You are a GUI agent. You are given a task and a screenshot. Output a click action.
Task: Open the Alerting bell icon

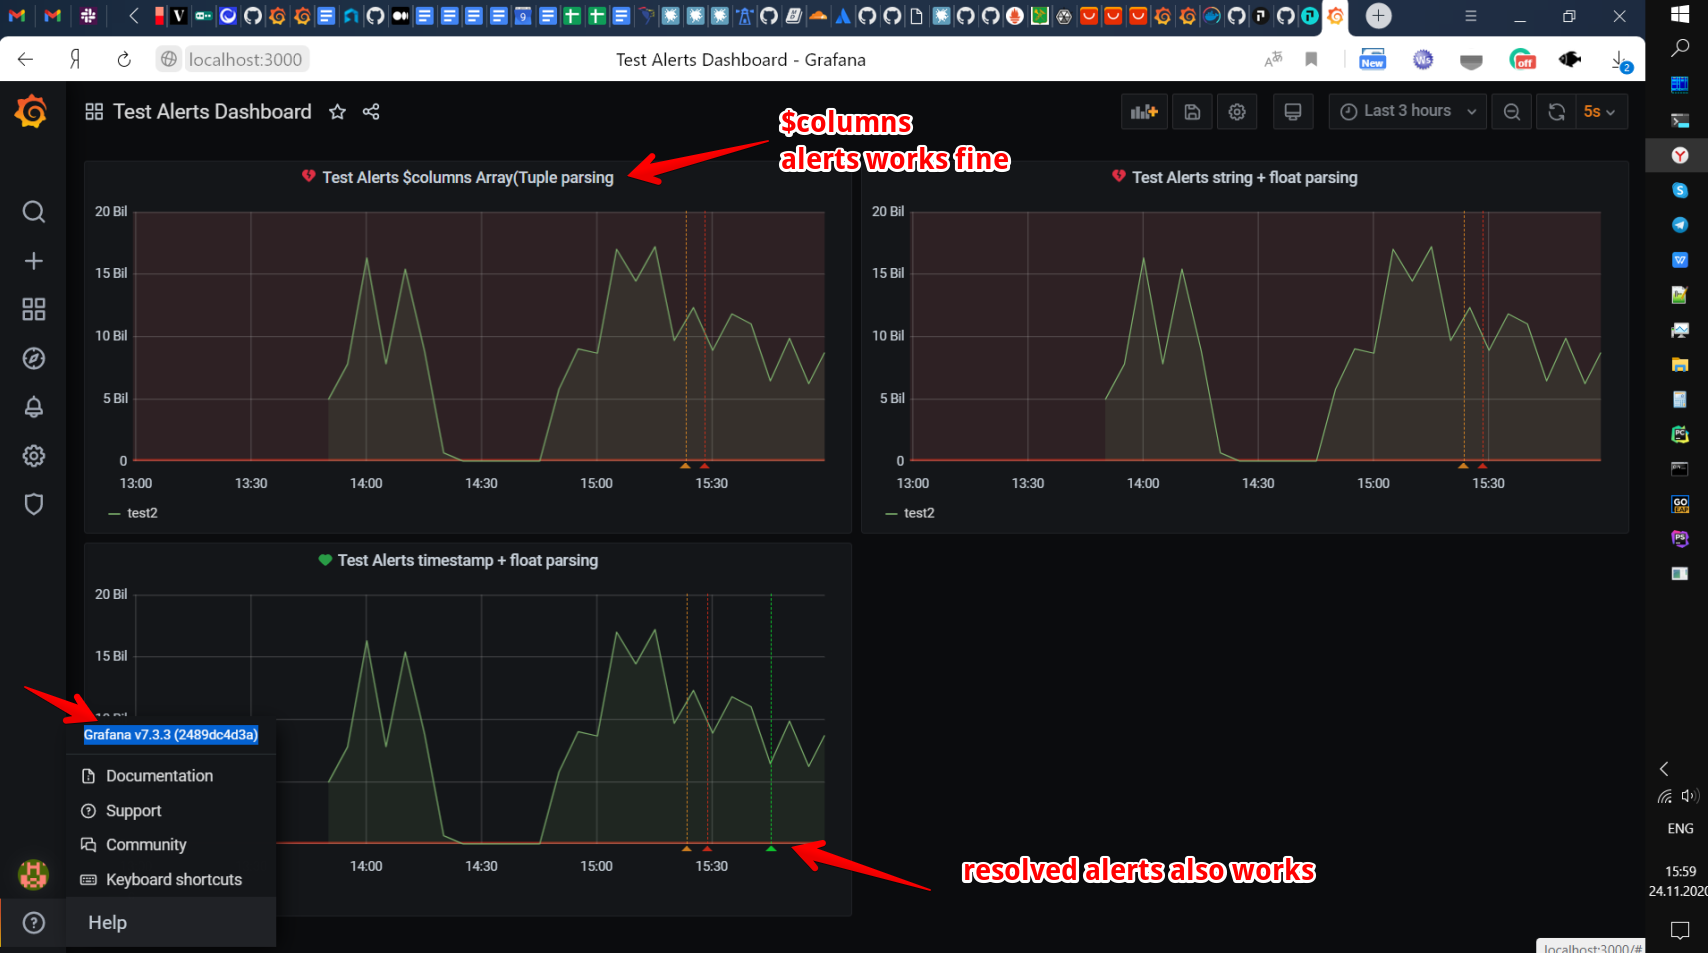(33, 407)
